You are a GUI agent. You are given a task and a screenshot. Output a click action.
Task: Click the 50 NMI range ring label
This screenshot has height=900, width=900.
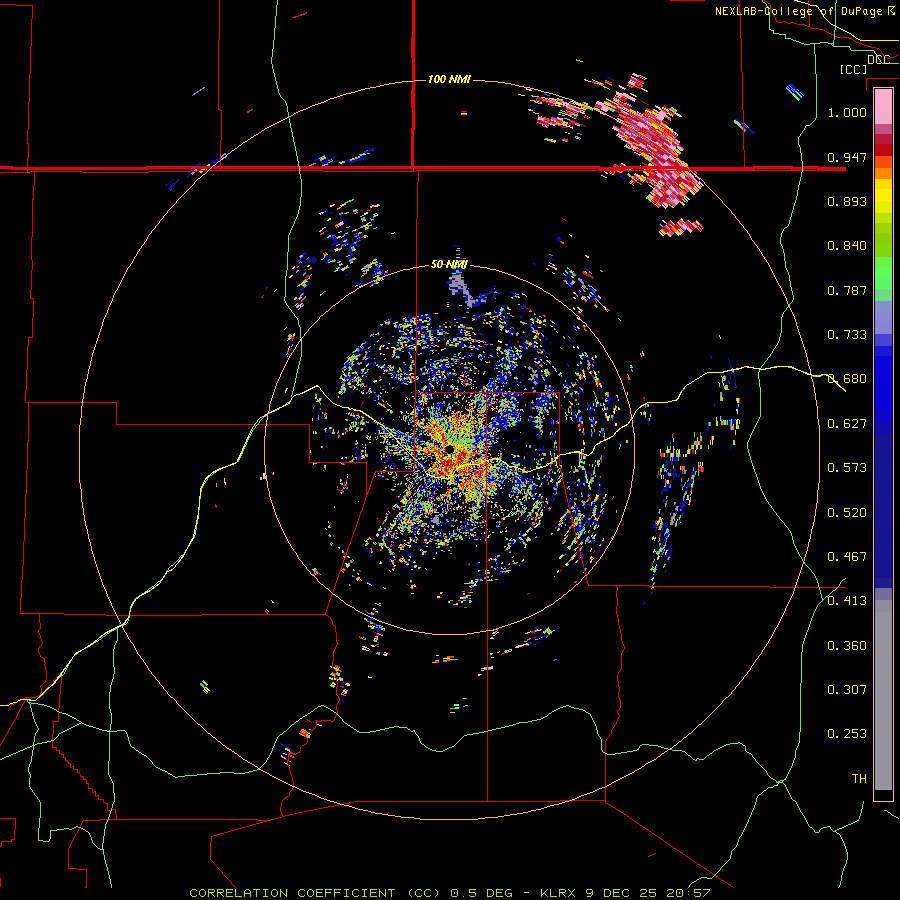(x=449, y=265)
